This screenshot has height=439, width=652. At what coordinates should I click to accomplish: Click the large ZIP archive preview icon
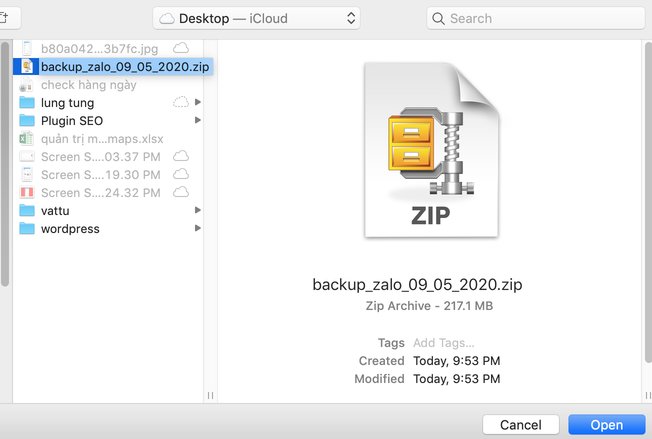pyautogui.click(x=430, y=150)
